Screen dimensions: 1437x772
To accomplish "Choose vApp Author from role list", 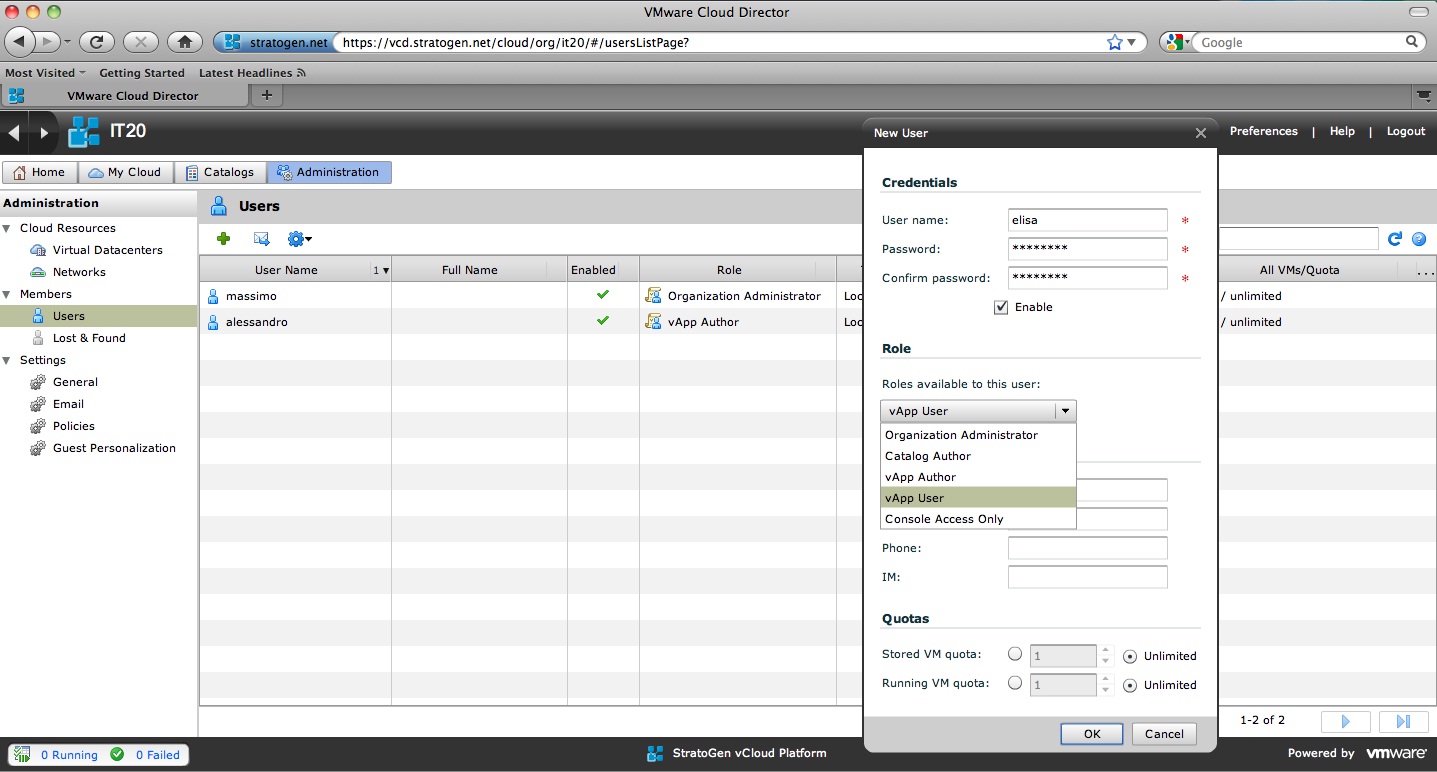I will 978,477.
